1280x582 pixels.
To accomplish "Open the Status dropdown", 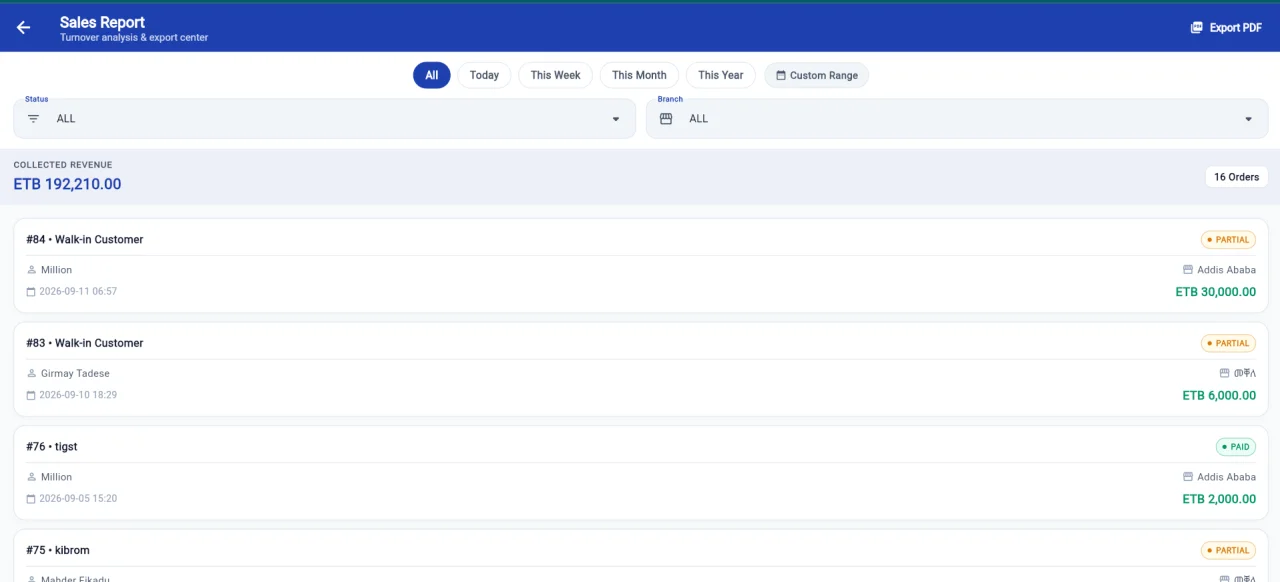I will pos(324,118).
